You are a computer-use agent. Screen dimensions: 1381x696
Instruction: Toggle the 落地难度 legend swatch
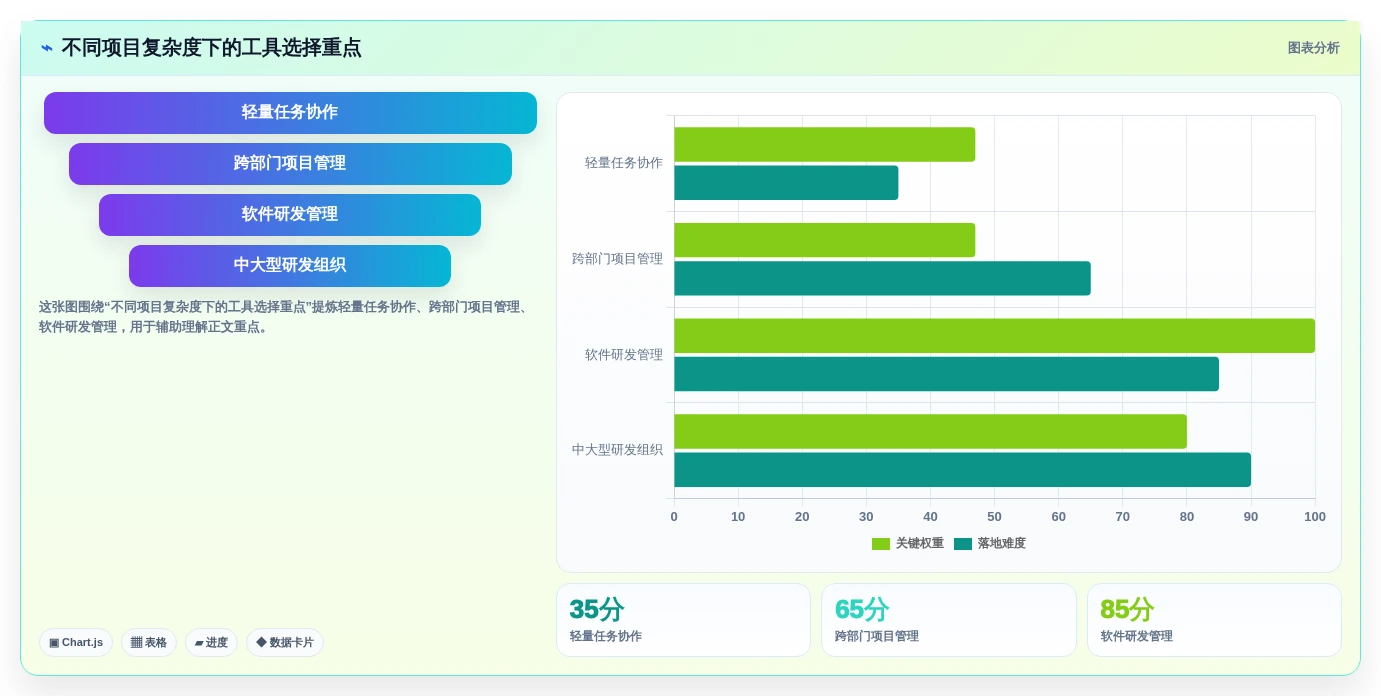point(963,544)
